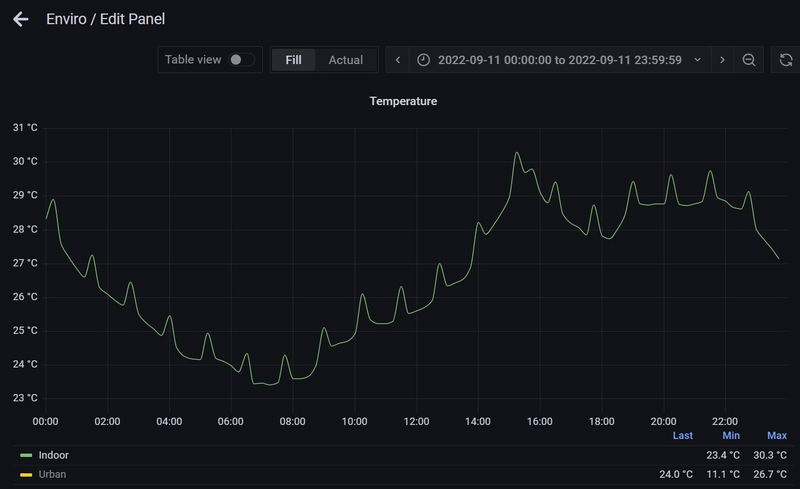
Task: Sort legend by Last column
Action: [682, 436]
